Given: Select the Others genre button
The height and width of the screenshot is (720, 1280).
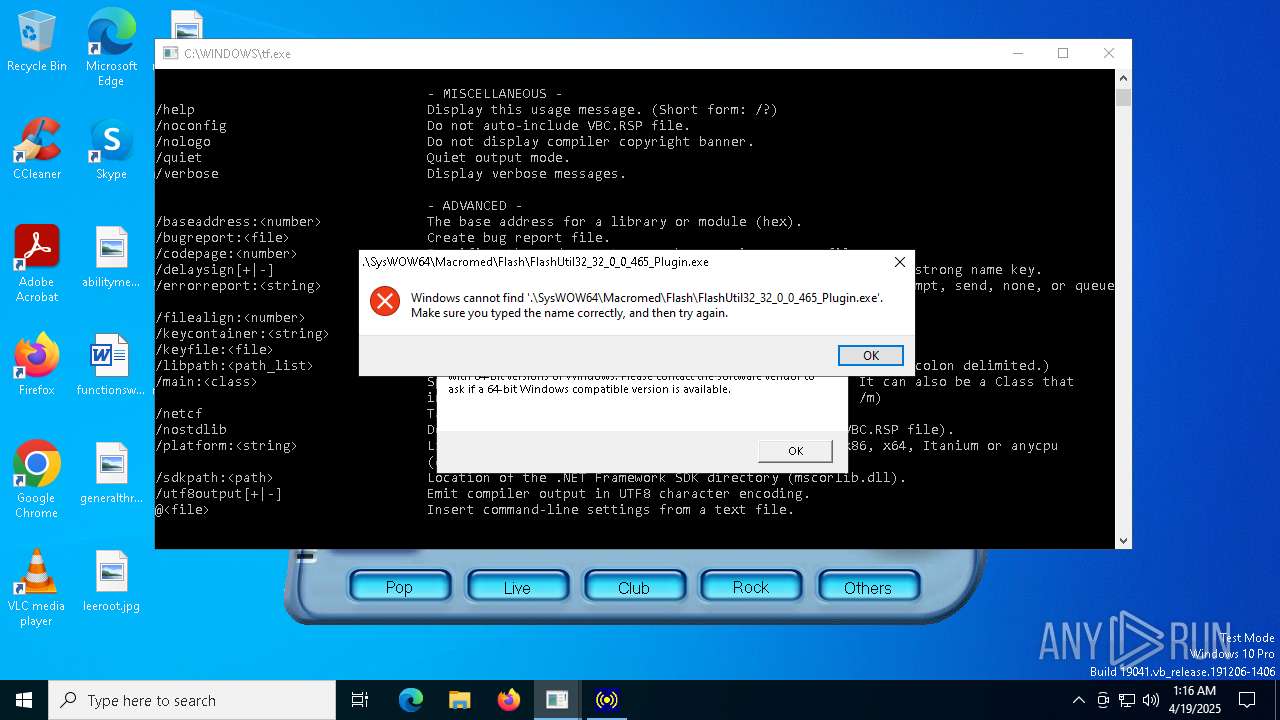Looking at the screenshot, I should (868, 587).
